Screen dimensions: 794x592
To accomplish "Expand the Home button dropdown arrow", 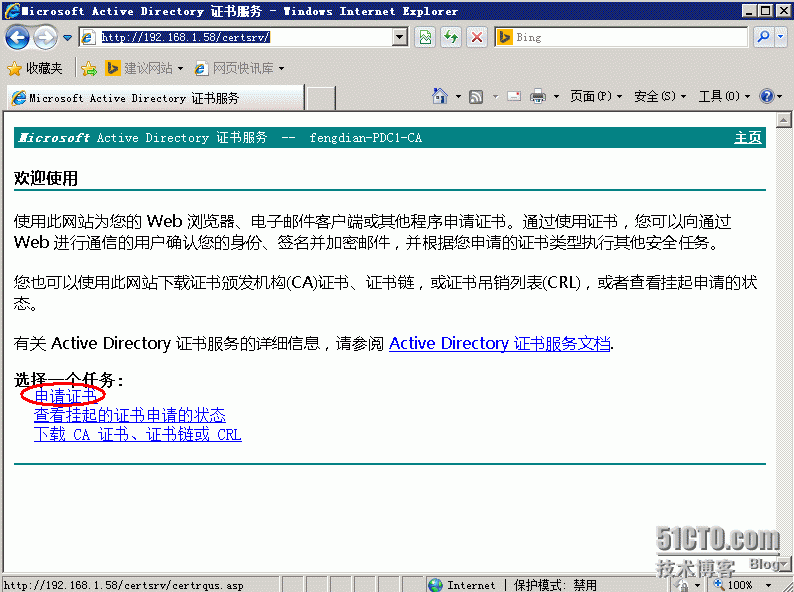I will pos(458,96).
